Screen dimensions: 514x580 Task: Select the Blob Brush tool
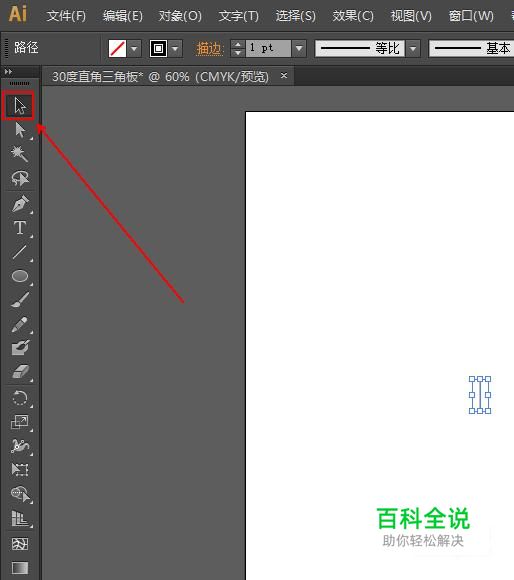(20, 348)
